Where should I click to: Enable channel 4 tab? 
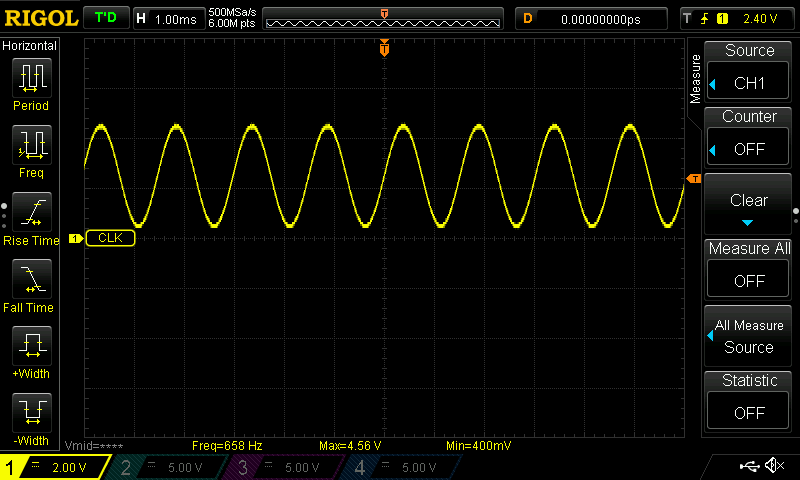403,467
